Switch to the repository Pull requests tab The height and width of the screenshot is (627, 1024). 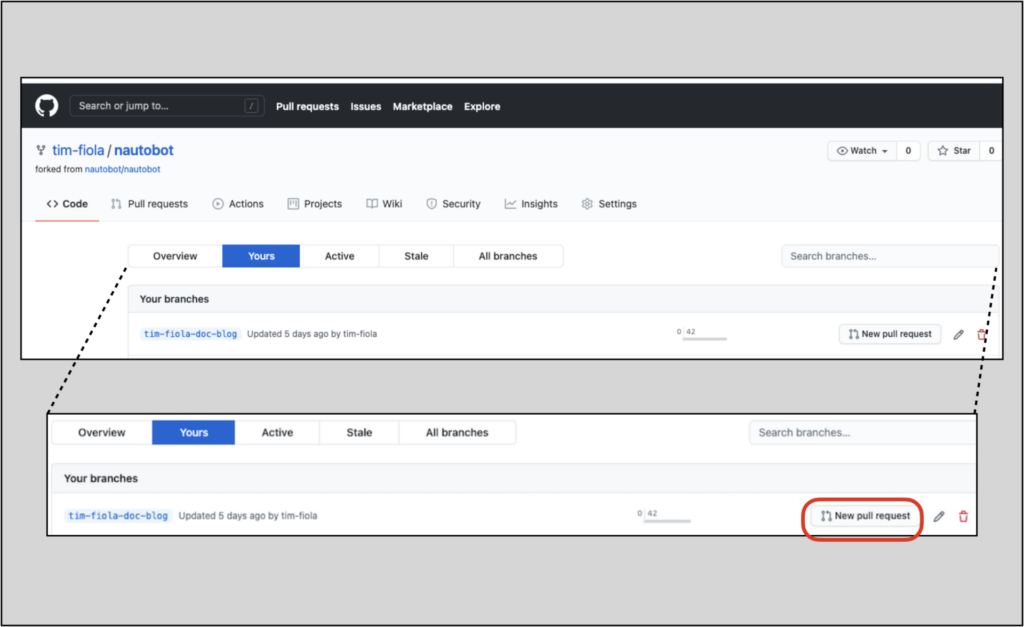click(x=150, y=204)
